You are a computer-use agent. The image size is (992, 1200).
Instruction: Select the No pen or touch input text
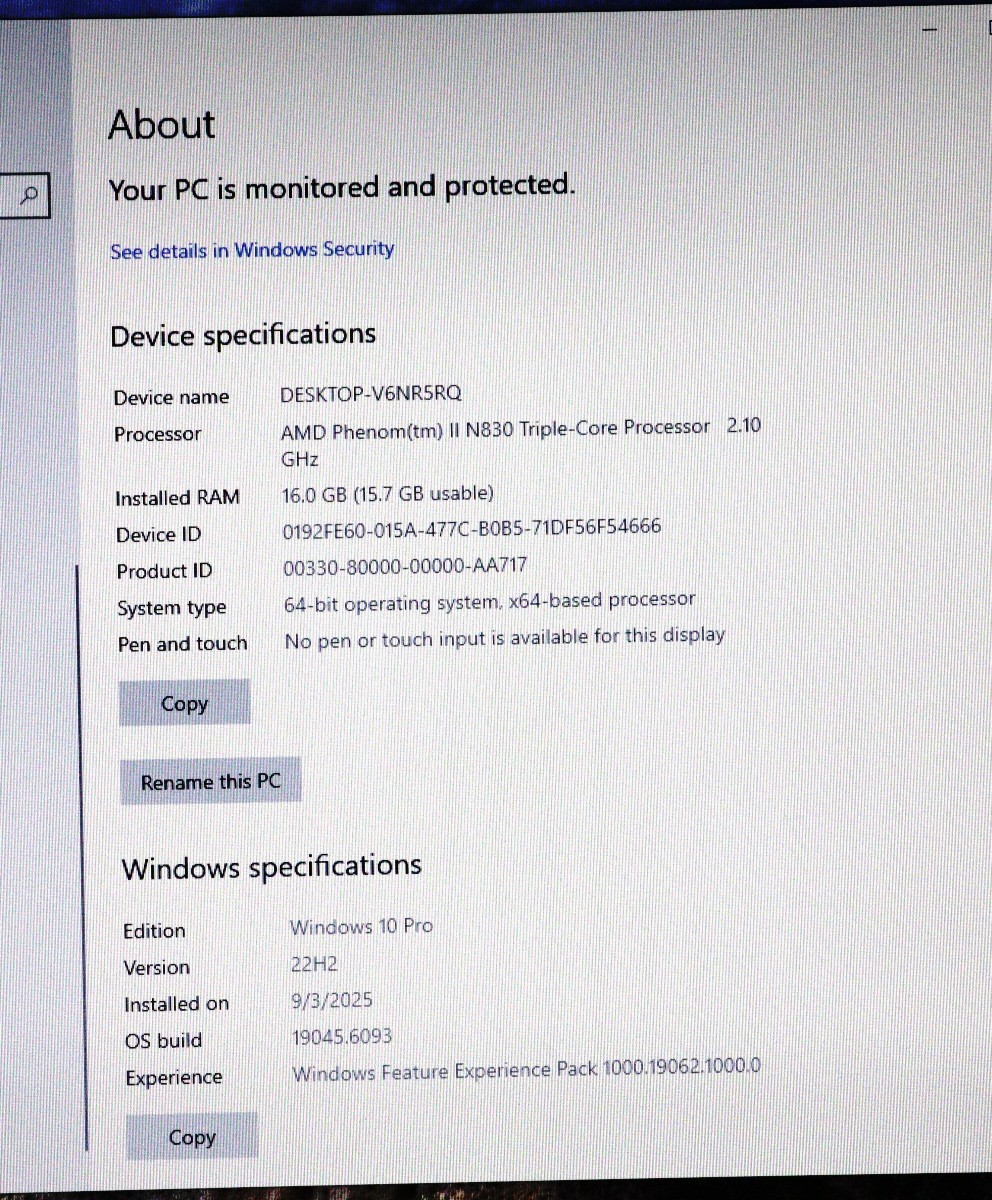(x=505, y=637)
